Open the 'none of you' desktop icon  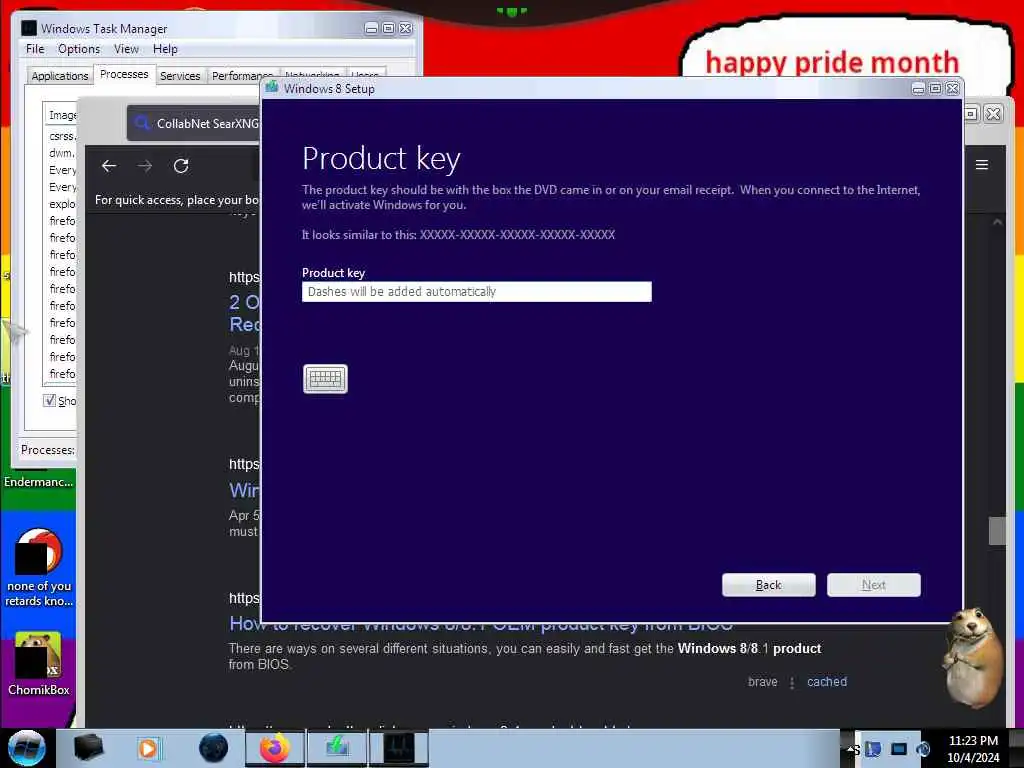coord(38,568)
